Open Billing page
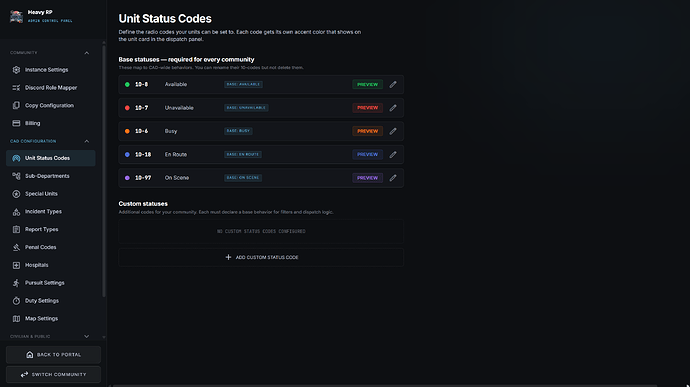The image size is (690, 387). click(51, 123)
